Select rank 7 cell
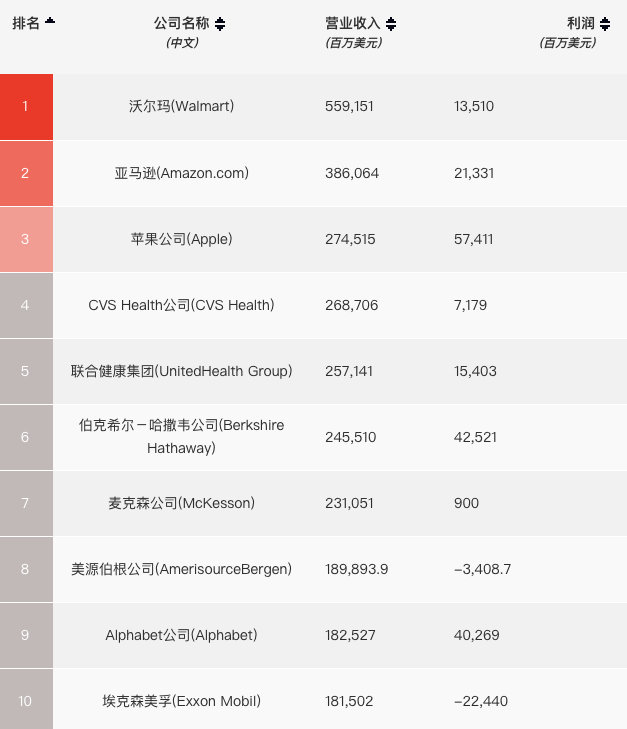Image resolution: width=627 pixels, height=729 pixels. click(x=26, y=503)
